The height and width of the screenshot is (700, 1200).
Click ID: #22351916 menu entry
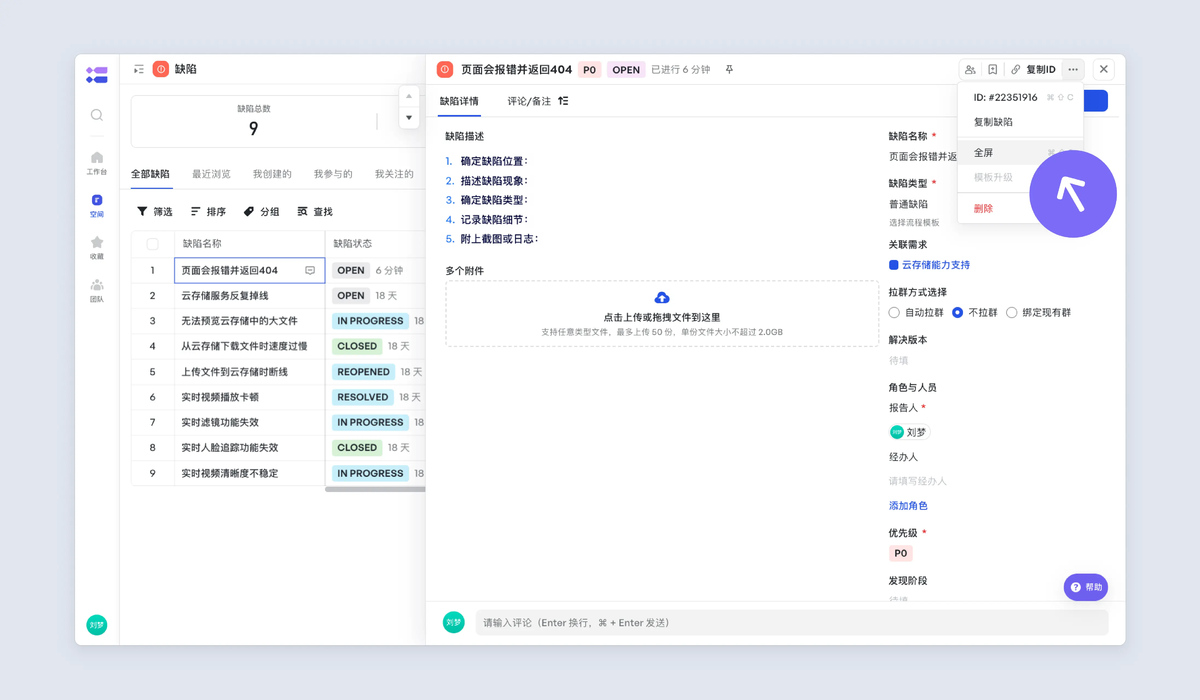point(1021,97)
